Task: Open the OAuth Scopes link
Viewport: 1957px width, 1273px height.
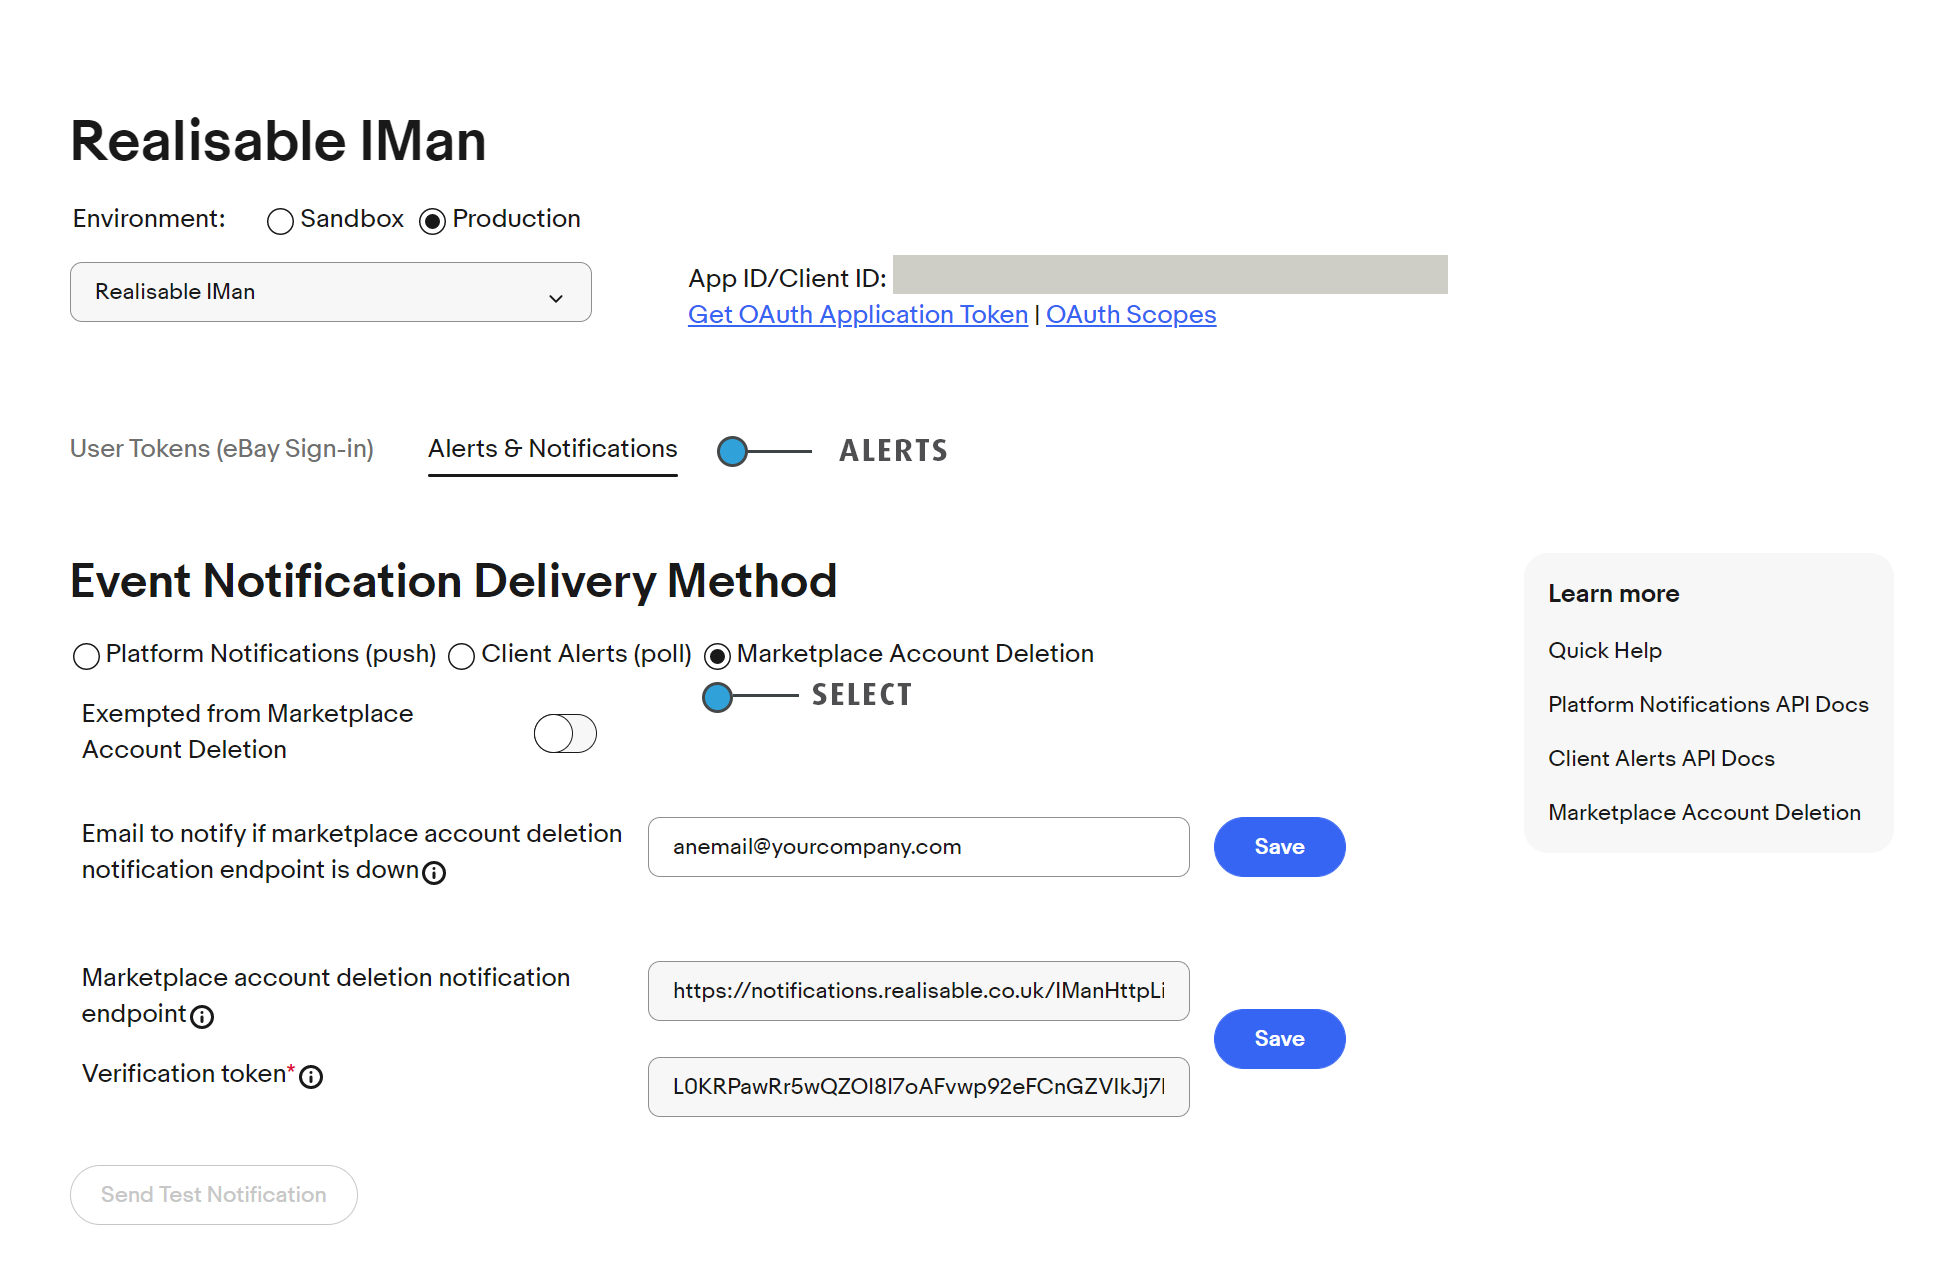Action: click(1130, 315)
